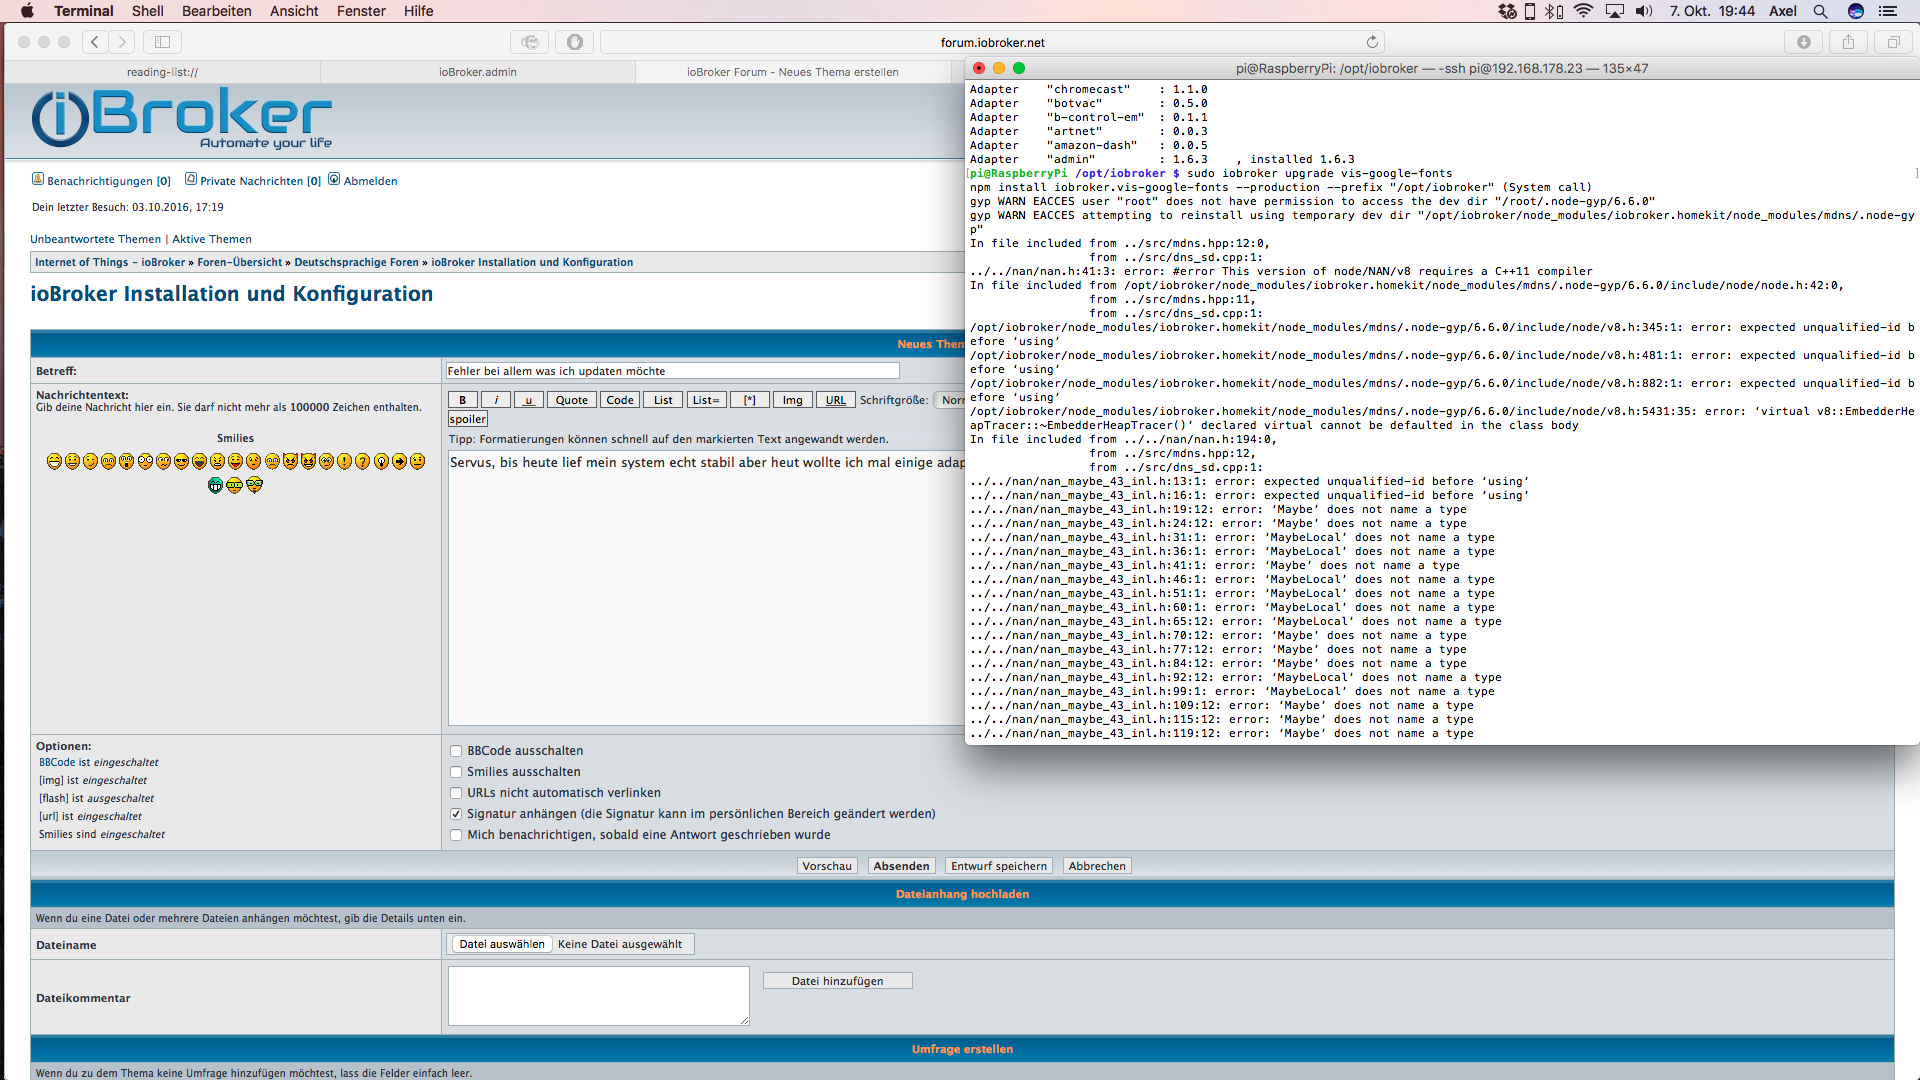Switch to ioBroker.admin tab

point(477,72)
